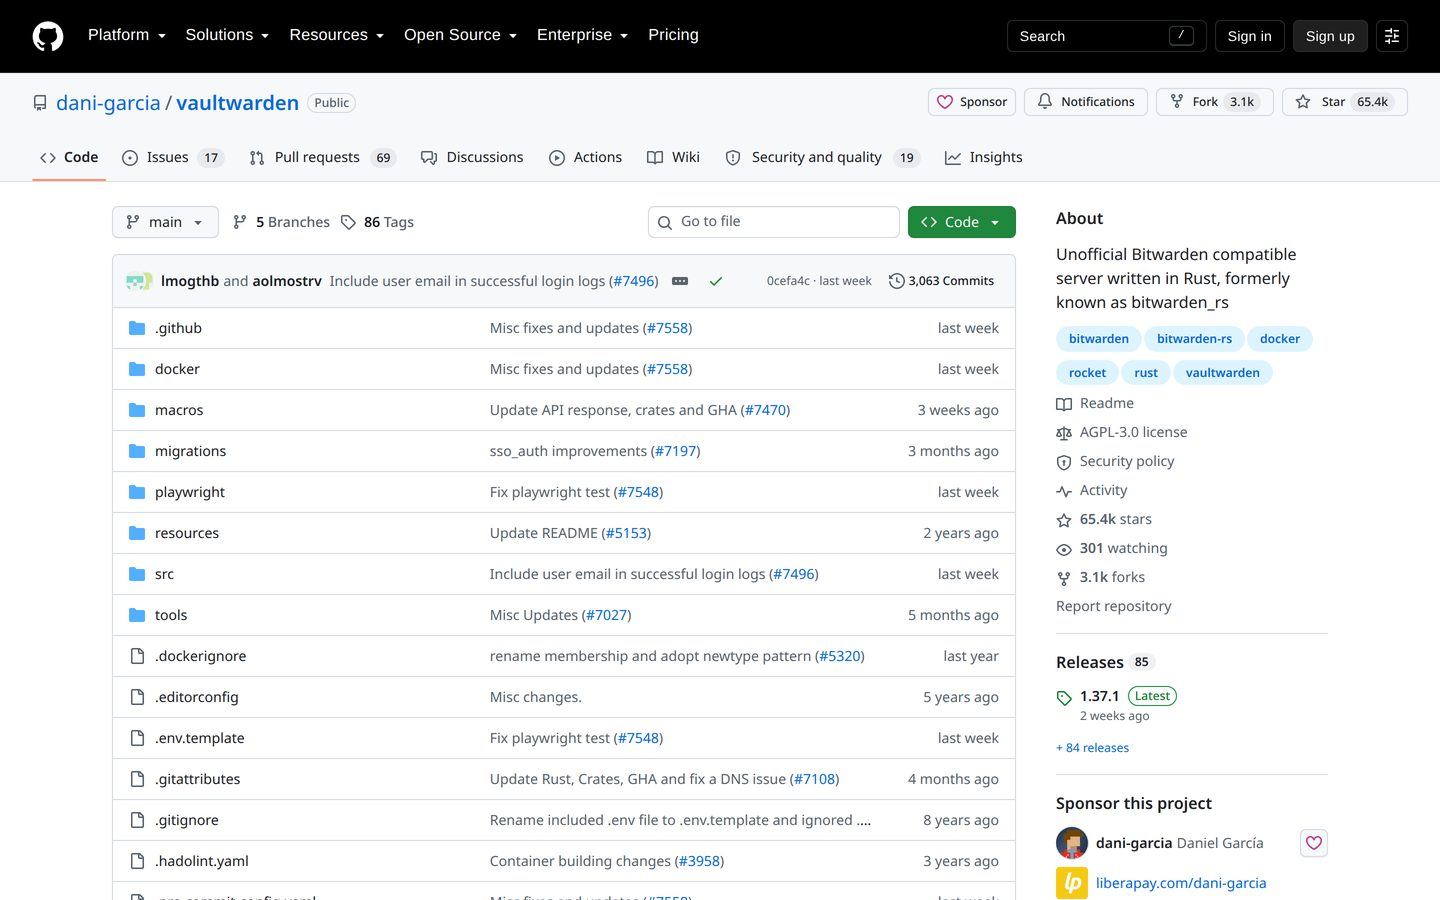The image size is (1440, 900).
Task: Expand the Resources menu
Action: point(336,35)
